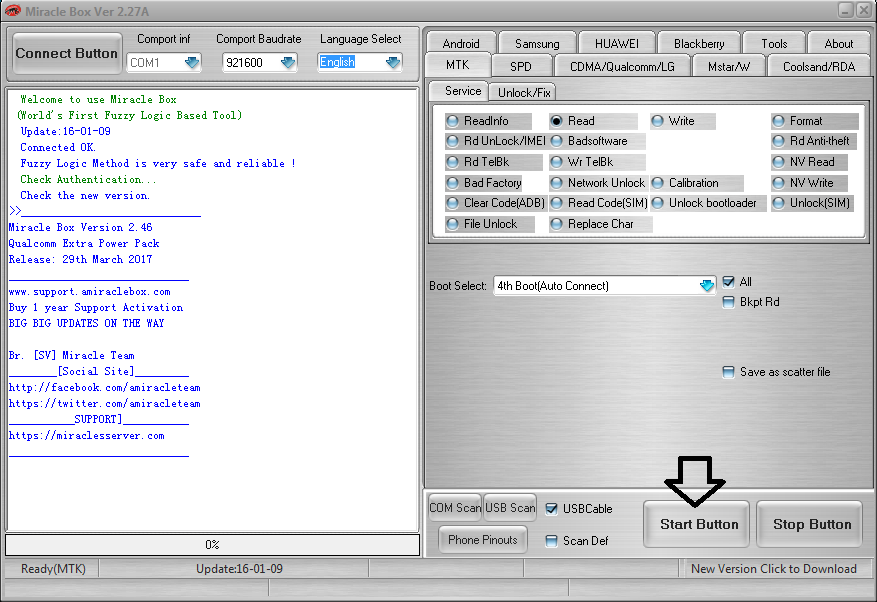Expand the Boot Select dropdown
The image size is (877, 602).
(x=707, y=285)
